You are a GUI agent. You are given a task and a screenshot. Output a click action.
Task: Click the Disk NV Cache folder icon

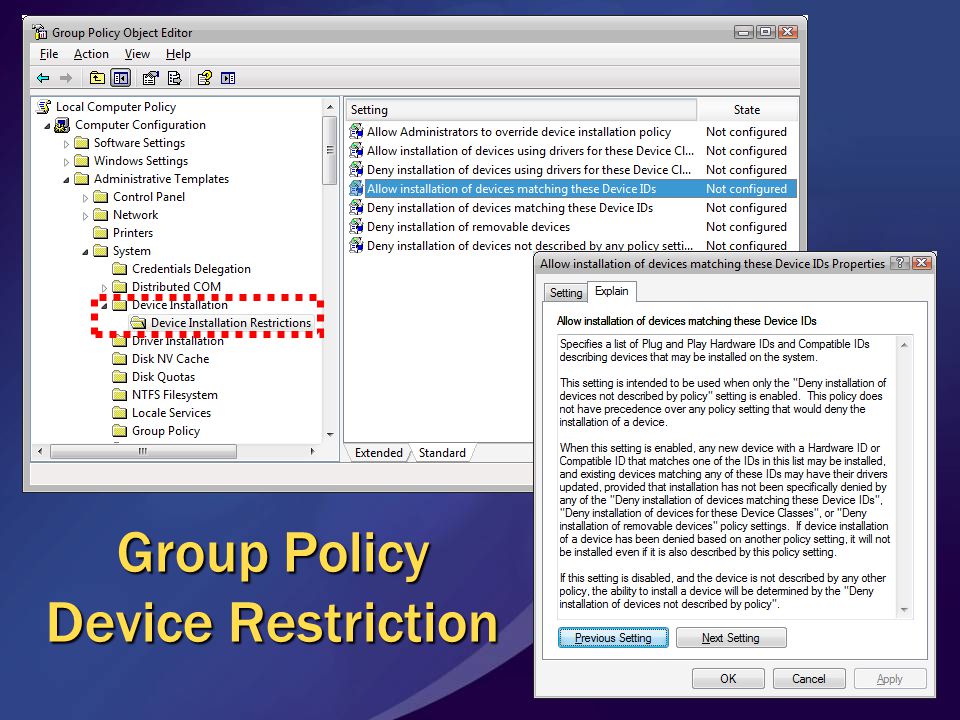120,359
